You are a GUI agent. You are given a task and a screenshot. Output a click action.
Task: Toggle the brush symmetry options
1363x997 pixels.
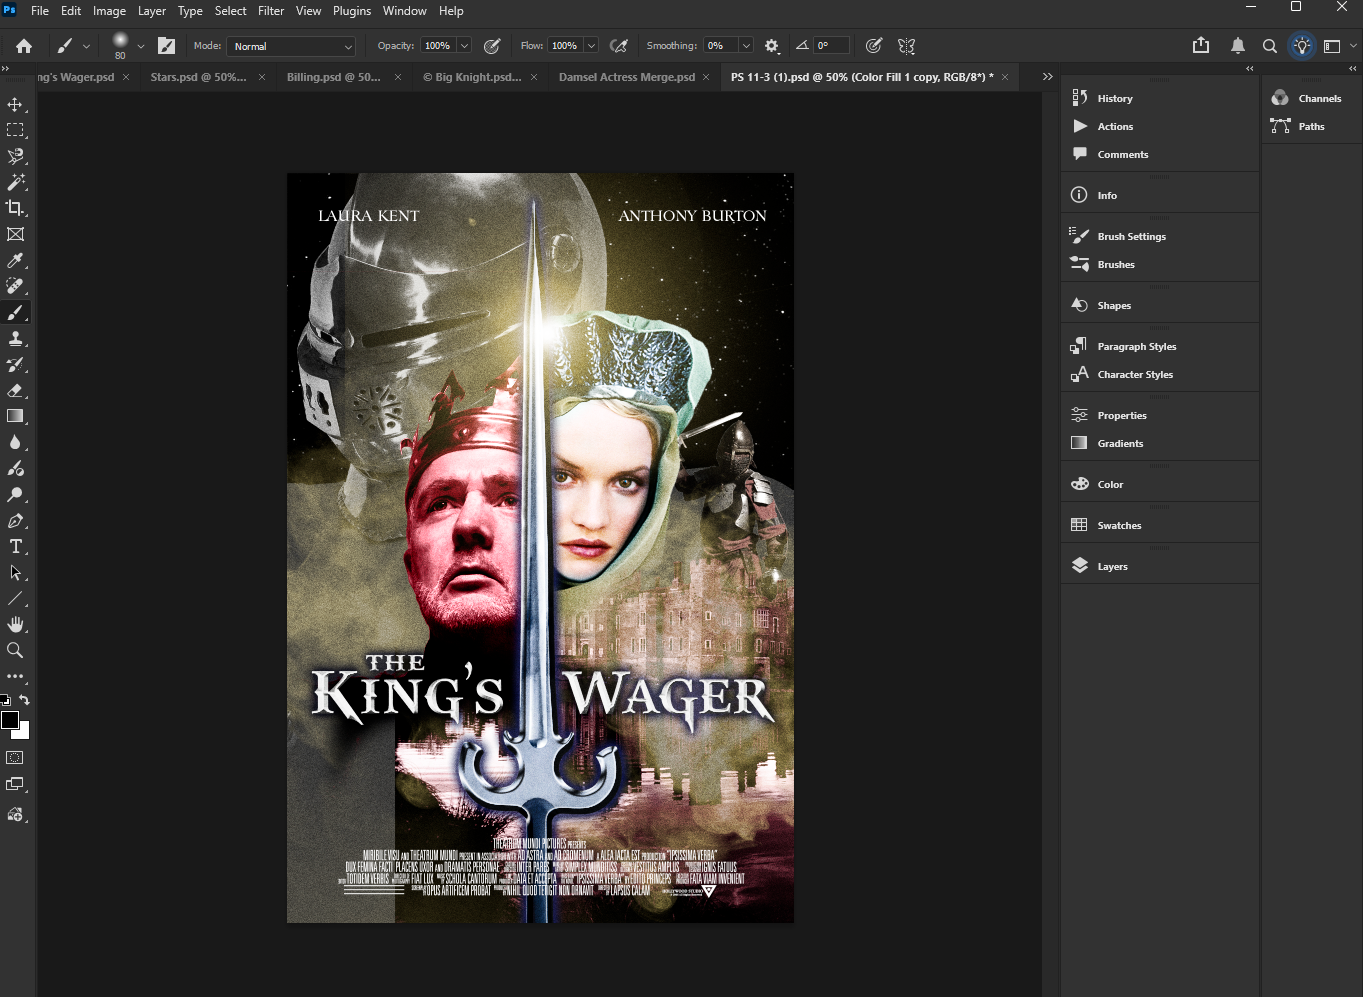point(907,46)
